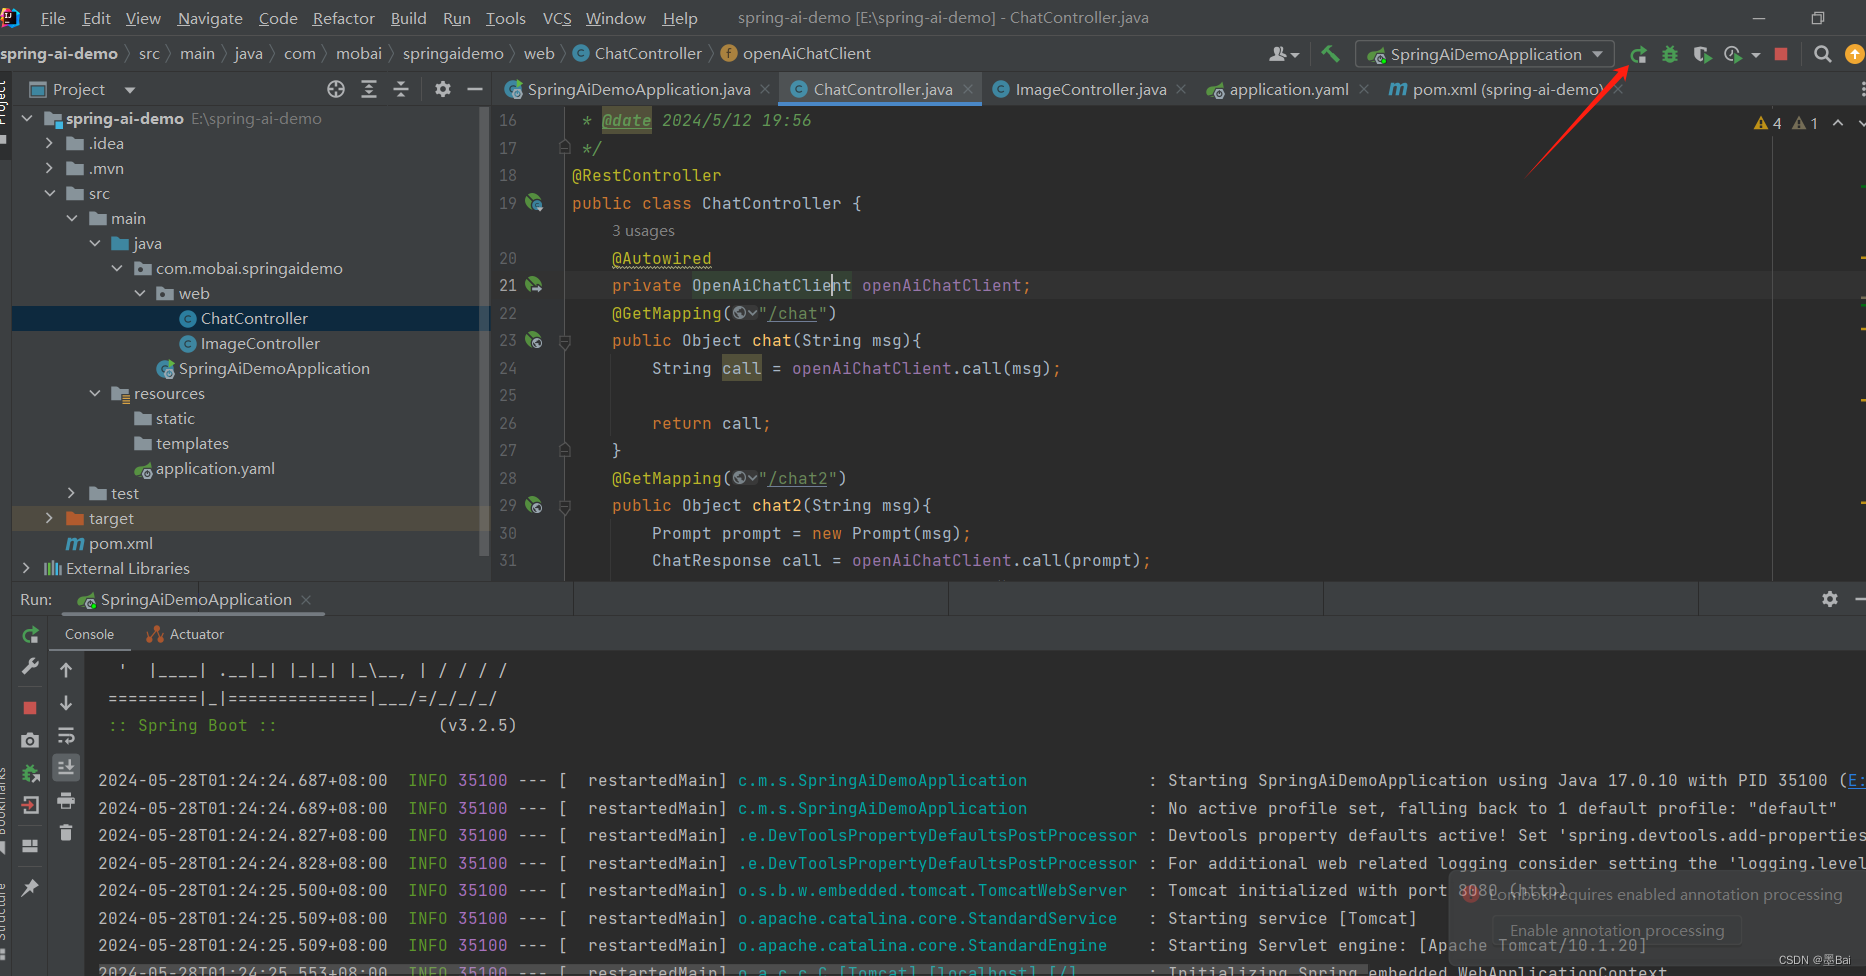This screenshot has width=1866, height=976.
Task: Start debugging with the green bug icon
Action: click(x=1670, y=54)
